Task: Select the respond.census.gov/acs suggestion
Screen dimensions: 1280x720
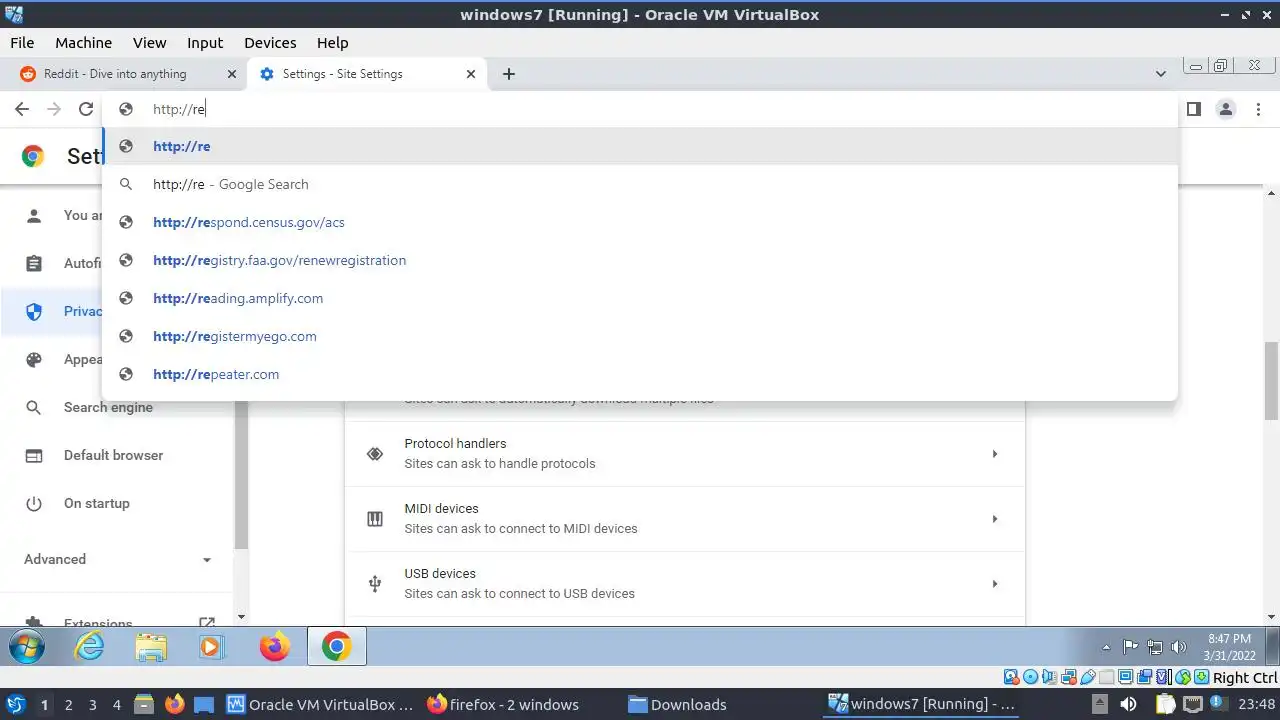Action: point(640,222)
